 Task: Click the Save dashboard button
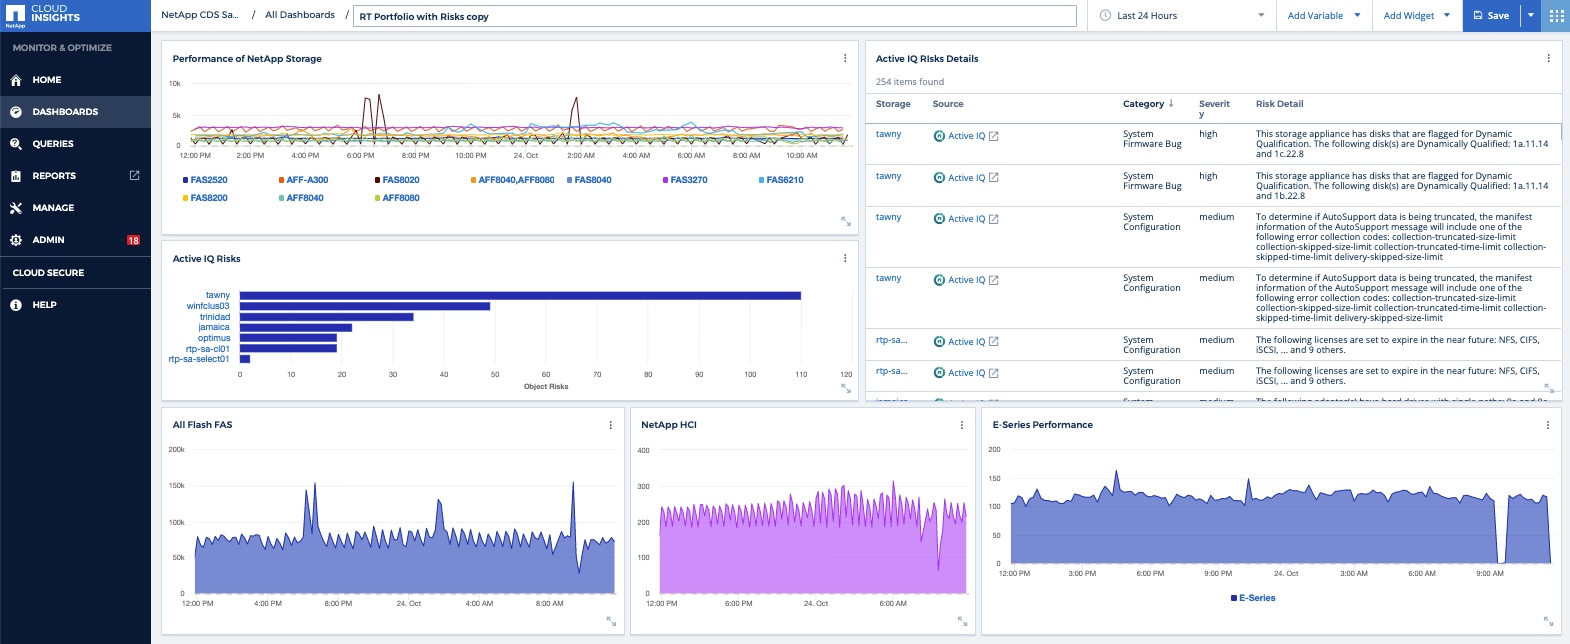(x=1491, y=16)
